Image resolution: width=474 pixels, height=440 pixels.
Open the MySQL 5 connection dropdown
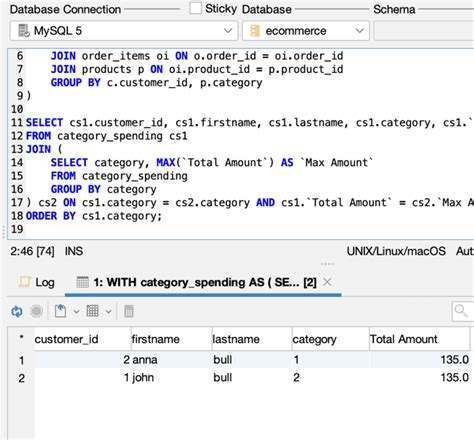click(124, 31)
